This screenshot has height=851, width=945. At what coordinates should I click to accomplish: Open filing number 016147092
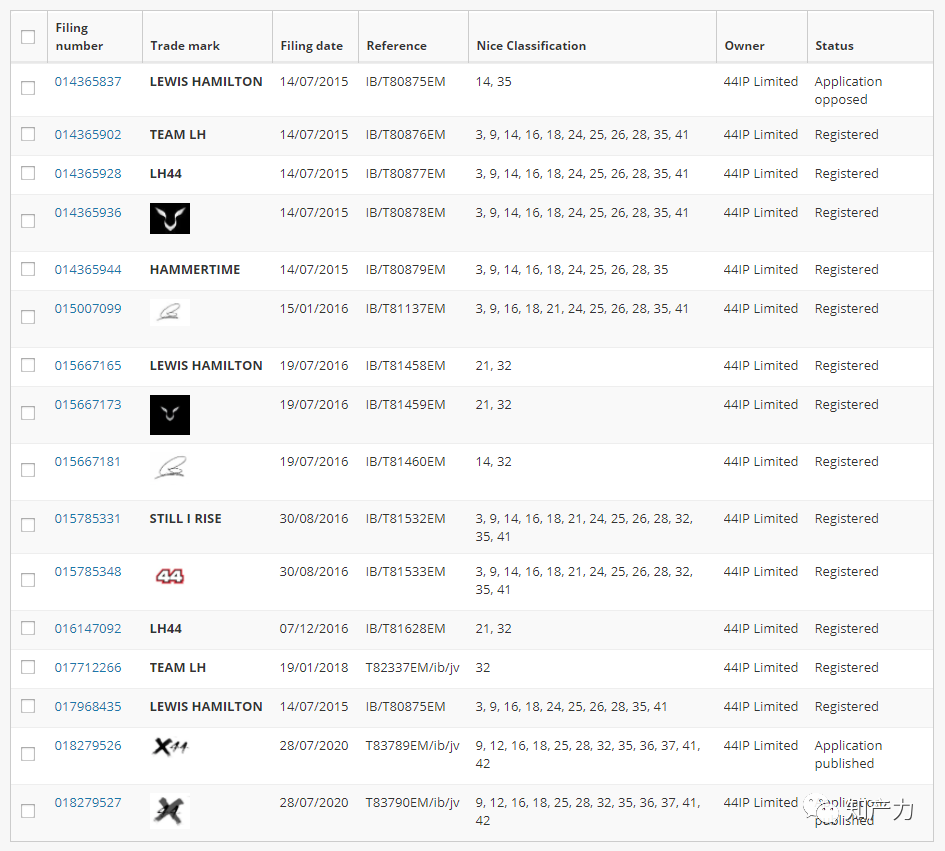pos(88,629)
